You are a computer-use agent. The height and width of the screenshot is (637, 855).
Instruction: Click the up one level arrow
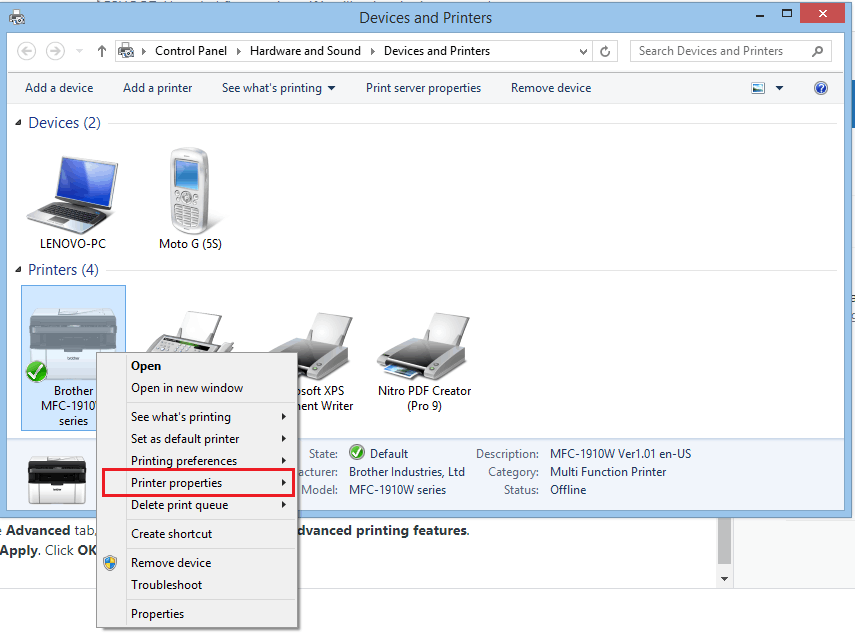click(101, 51)
